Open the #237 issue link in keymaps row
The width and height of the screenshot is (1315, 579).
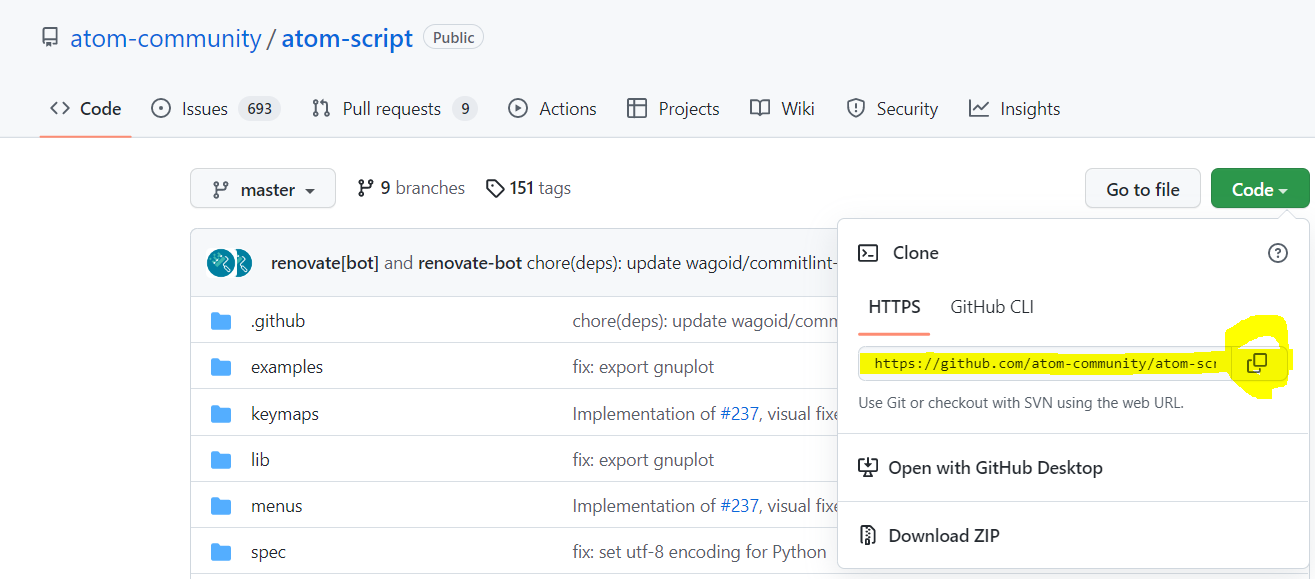[x=738, y=414]
